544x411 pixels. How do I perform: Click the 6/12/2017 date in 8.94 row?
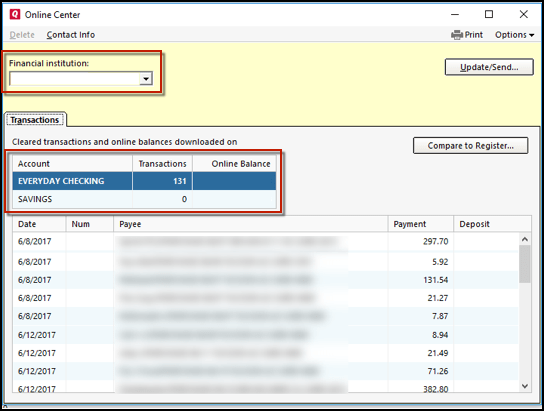[x=37, y=335]
